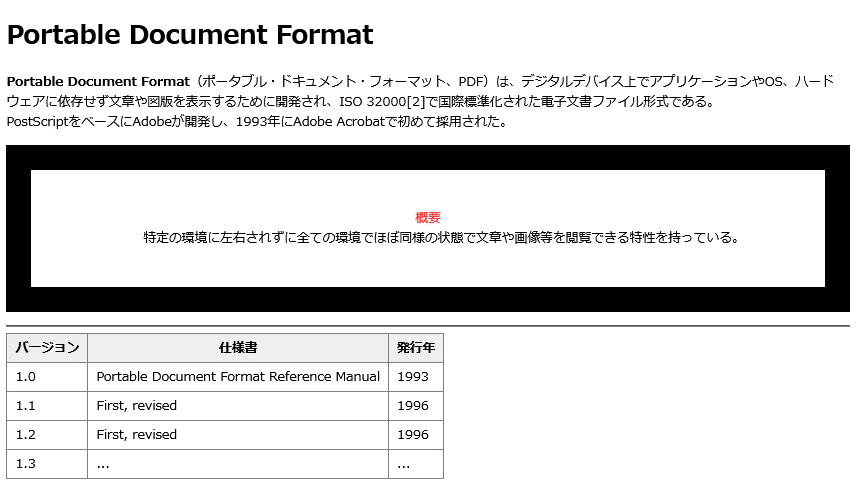Click the Portable Document Format page heading
The image size is (856, 494).
tap(190, 35)
